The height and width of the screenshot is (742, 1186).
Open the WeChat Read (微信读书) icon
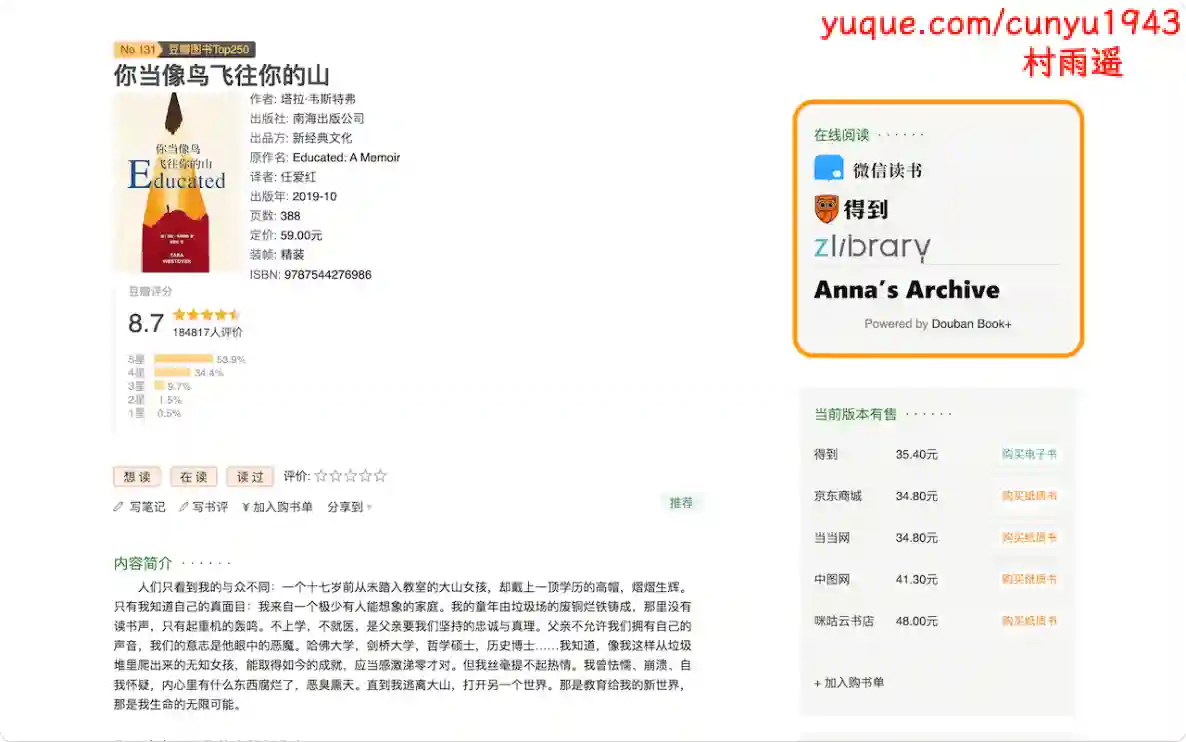click(x=829, y=169)
